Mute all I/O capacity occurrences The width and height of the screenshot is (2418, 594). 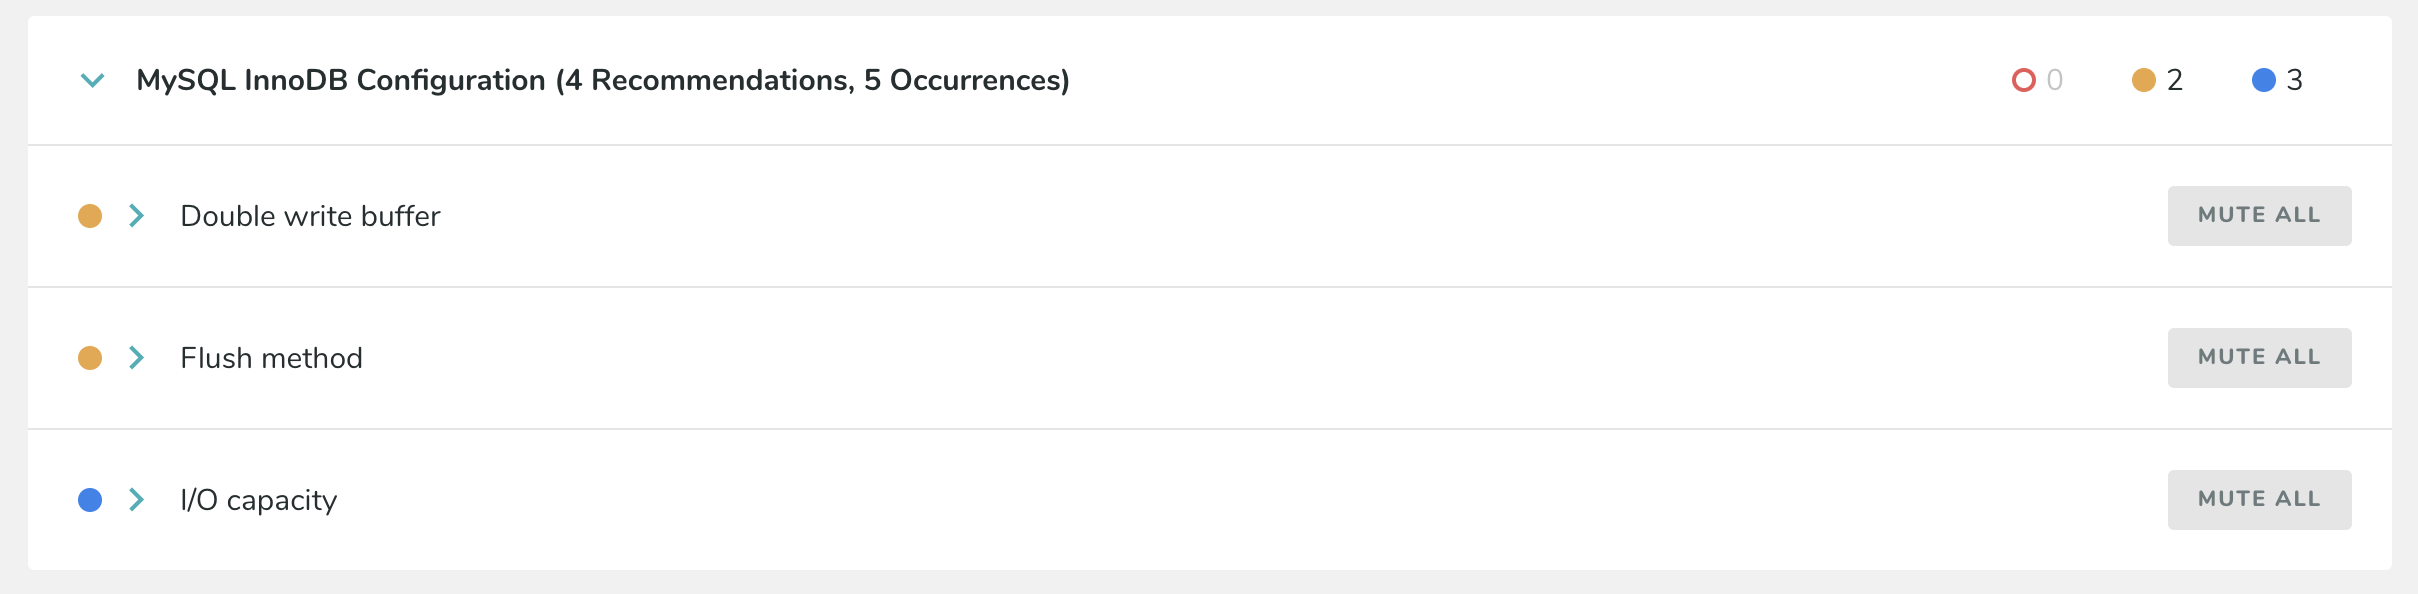coord(2259,500)
